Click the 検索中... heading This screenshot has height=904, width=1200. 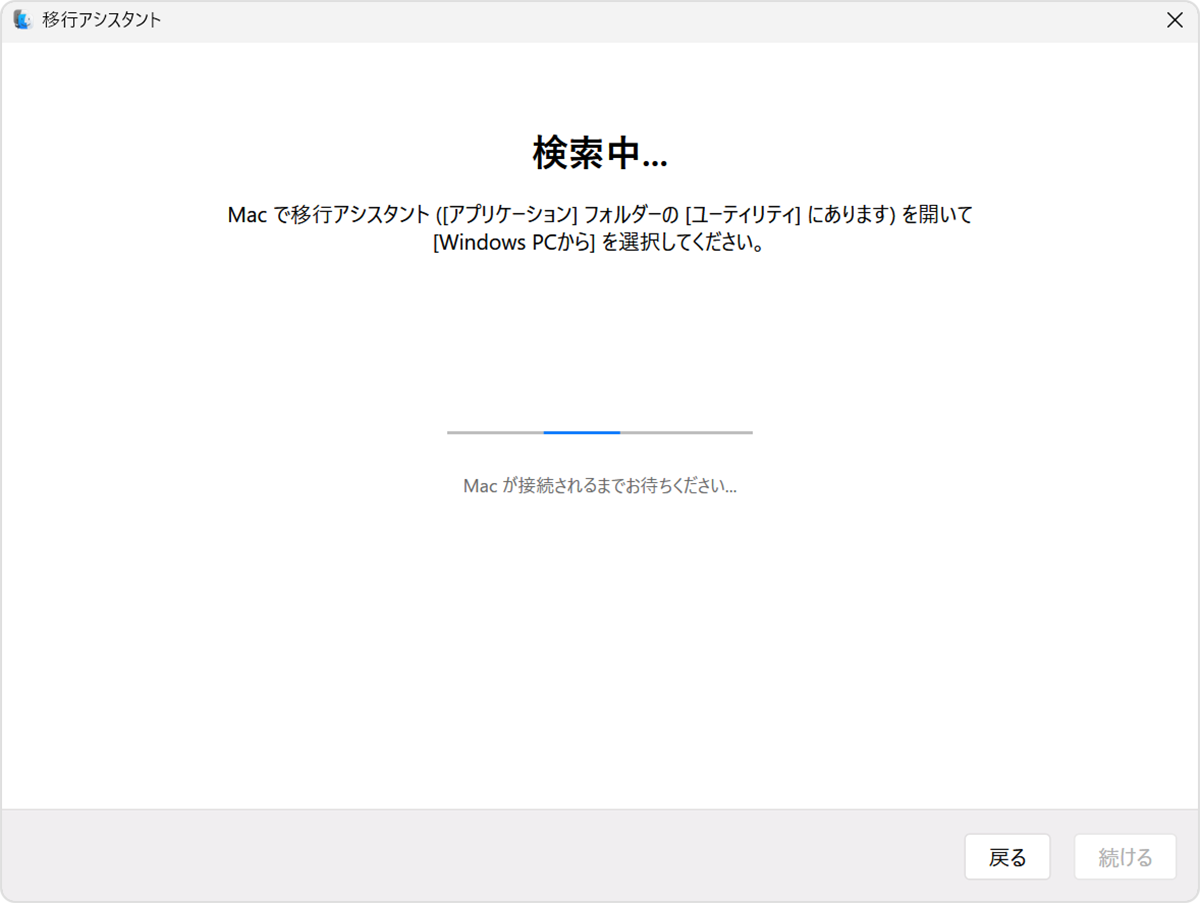600,153
